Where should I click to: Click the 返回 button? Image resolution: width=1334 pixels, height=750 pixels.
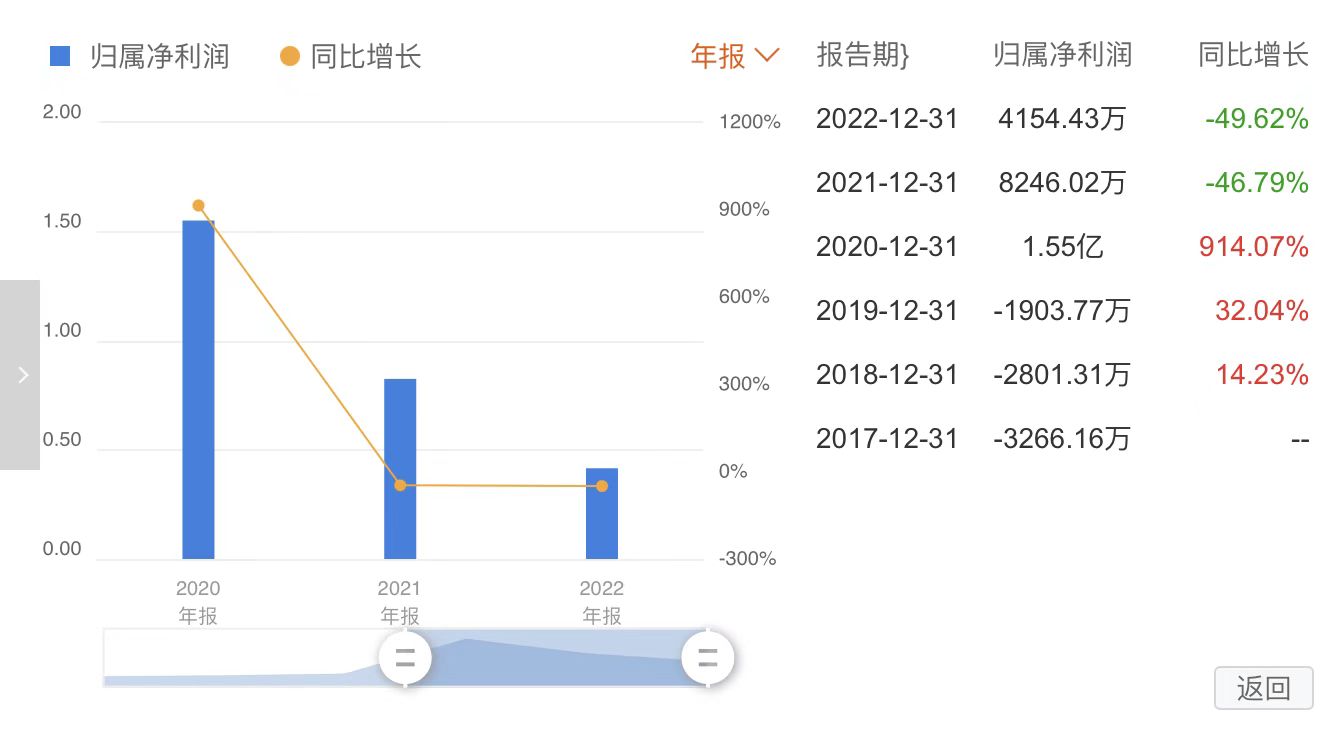tap(1263, 688)
